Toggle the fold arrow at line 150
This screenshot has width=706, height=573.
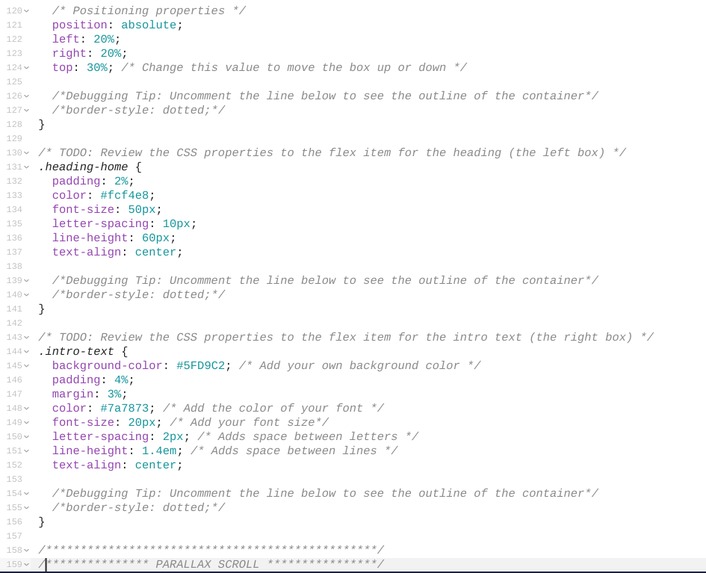[x=27, y=437]
